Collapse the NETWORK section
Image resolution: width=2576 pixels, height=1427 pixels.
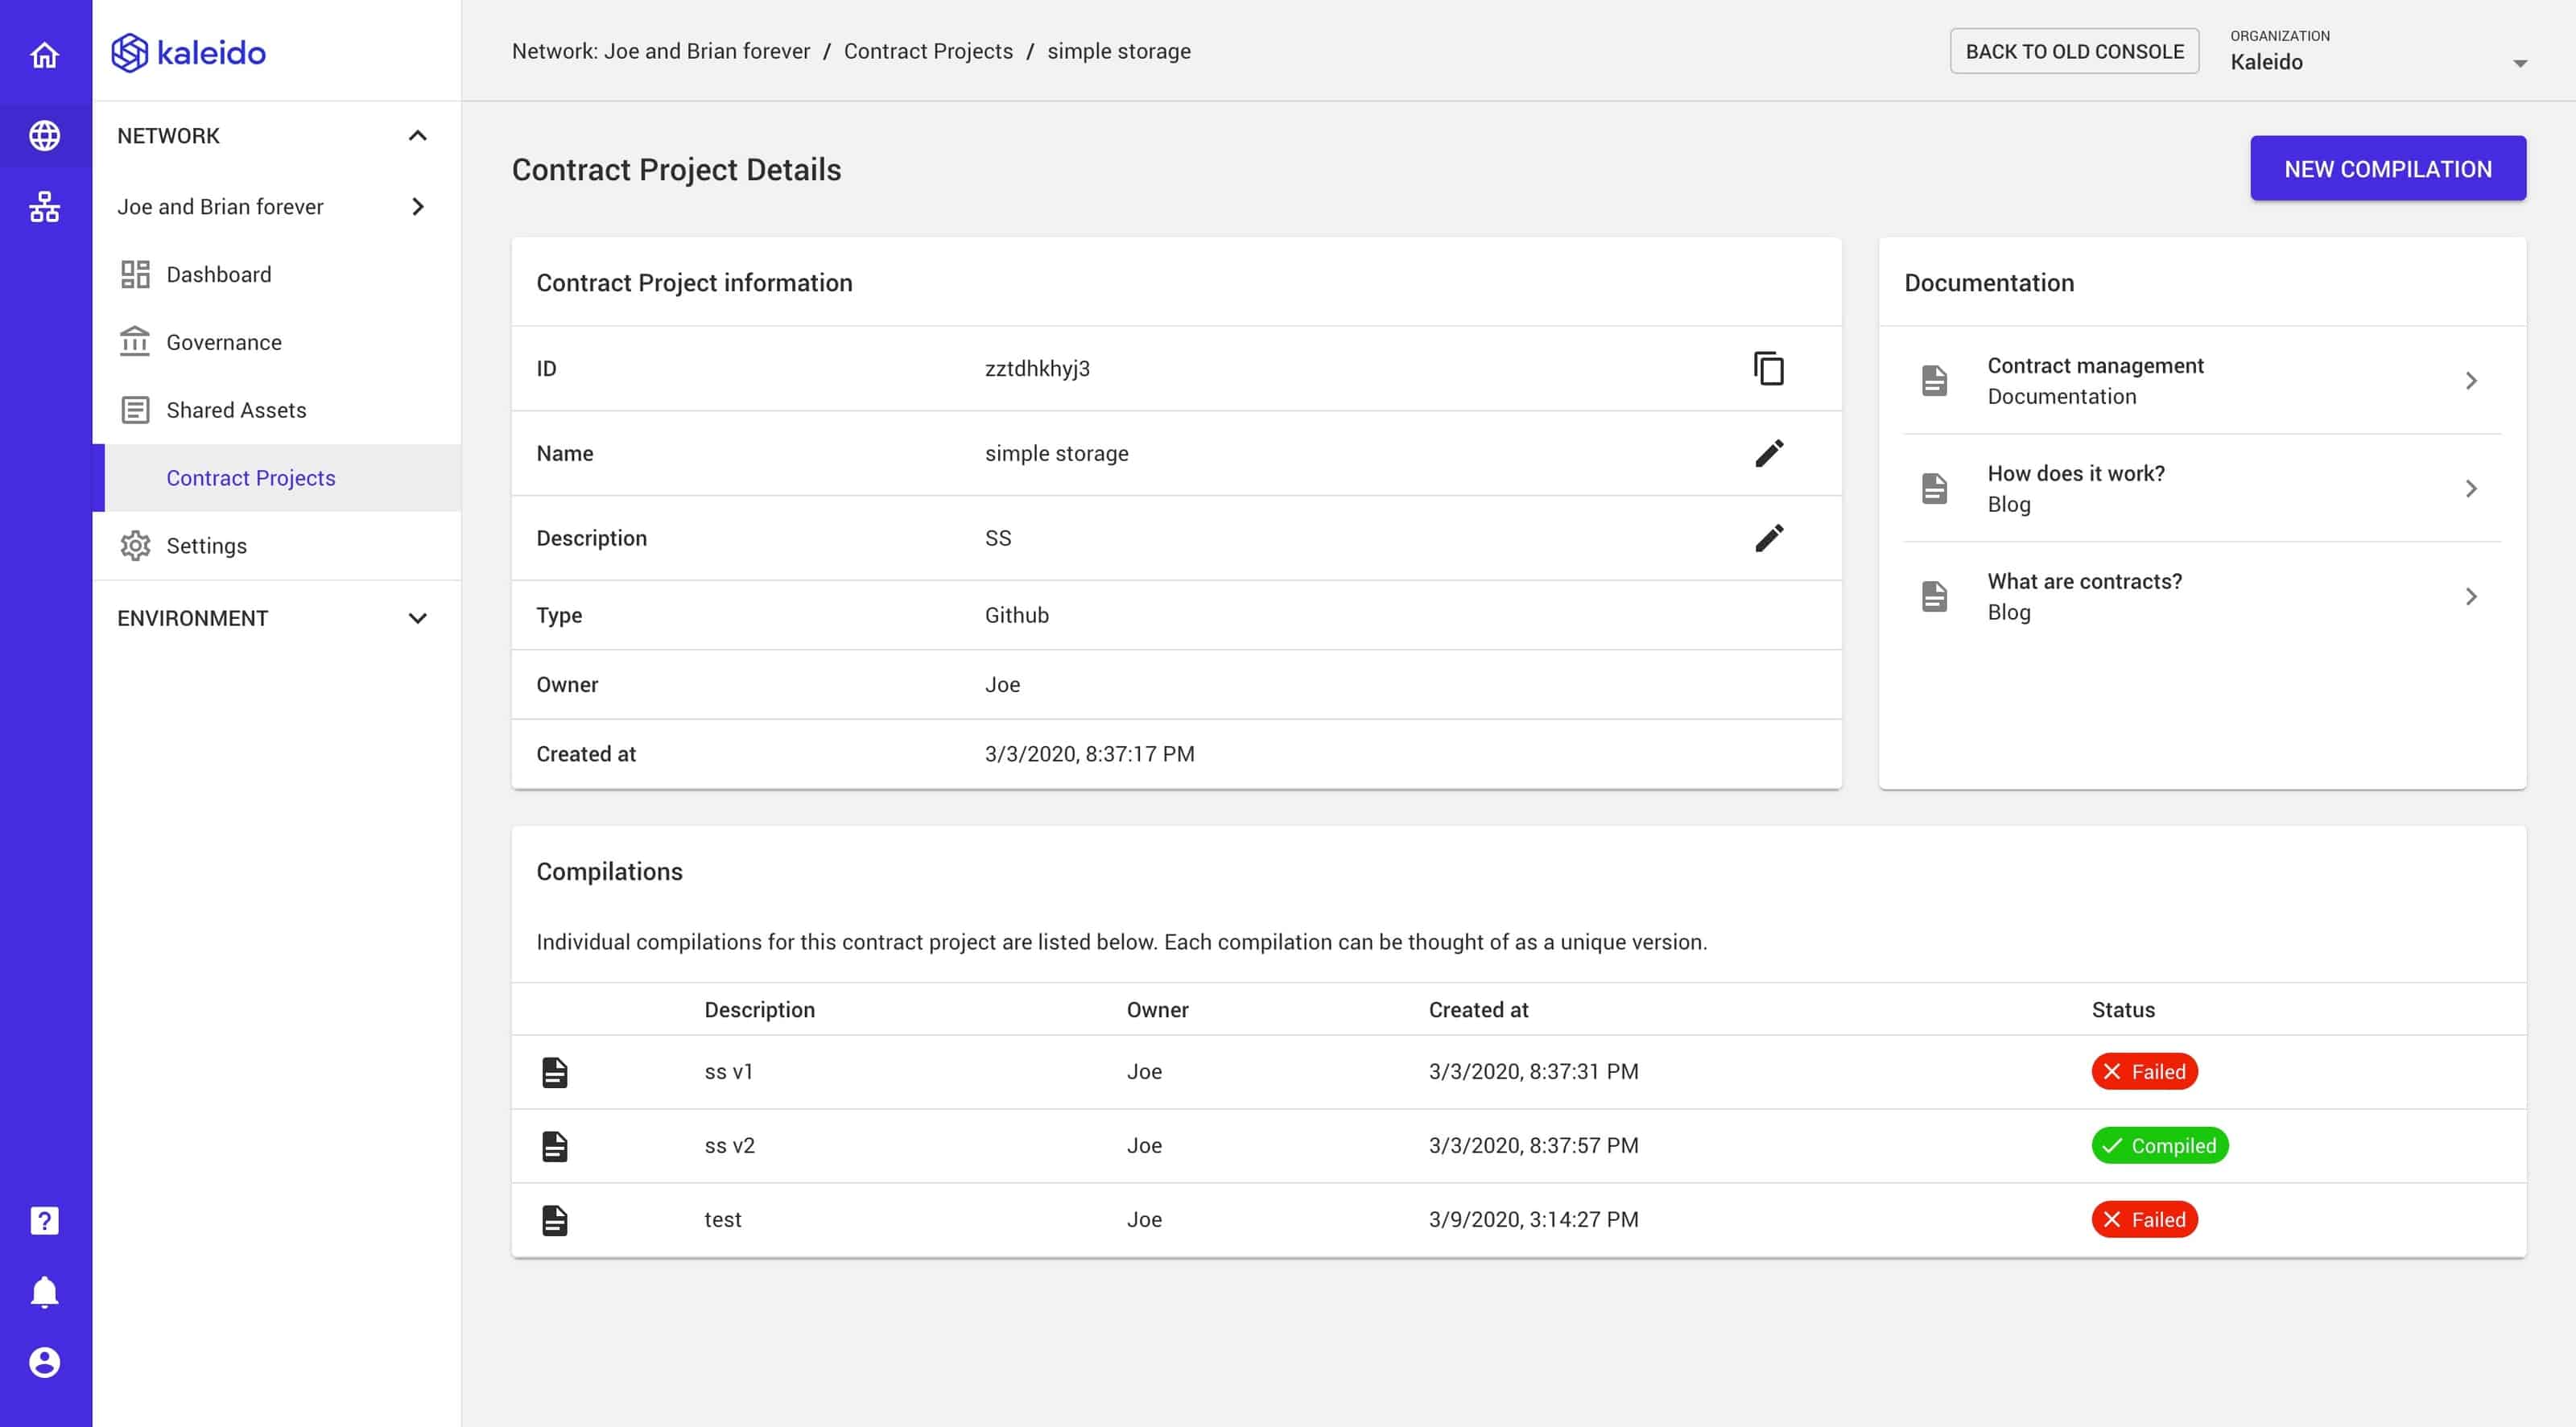pyautogui.click(x=418, y=135)
